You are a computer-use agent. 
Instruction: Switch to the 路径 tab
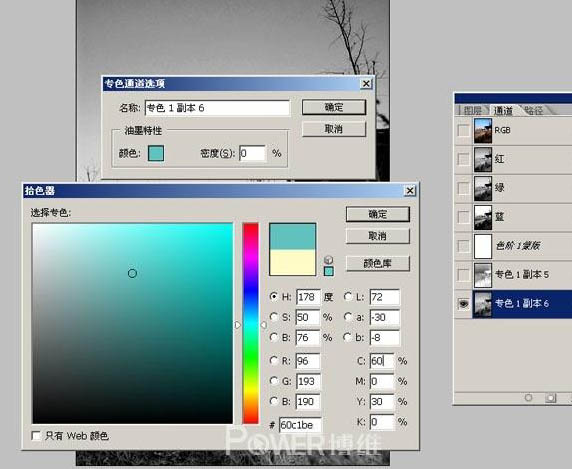click(x=534, y=110)
